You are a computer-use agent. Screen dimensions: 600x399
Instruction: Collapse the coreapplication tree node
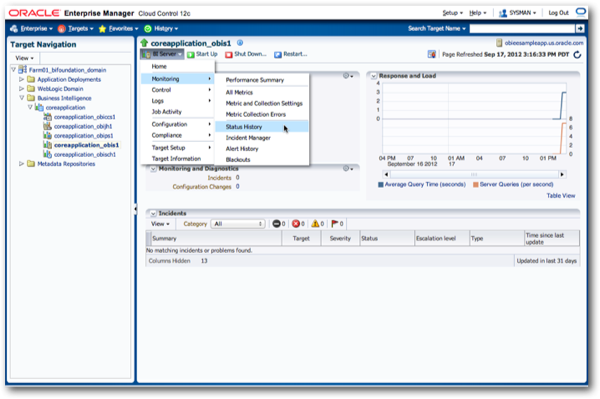[x=30, y=107]
